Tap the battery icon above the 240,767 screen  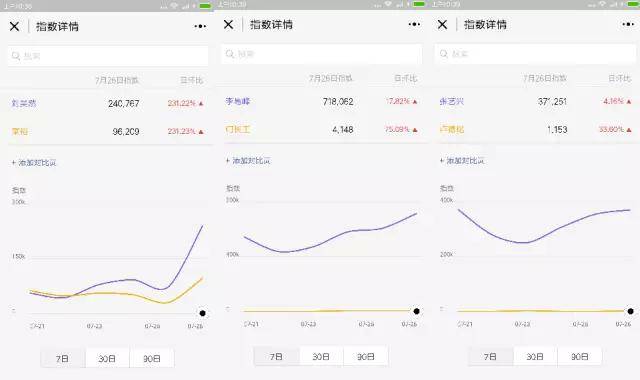pos(205,6)
